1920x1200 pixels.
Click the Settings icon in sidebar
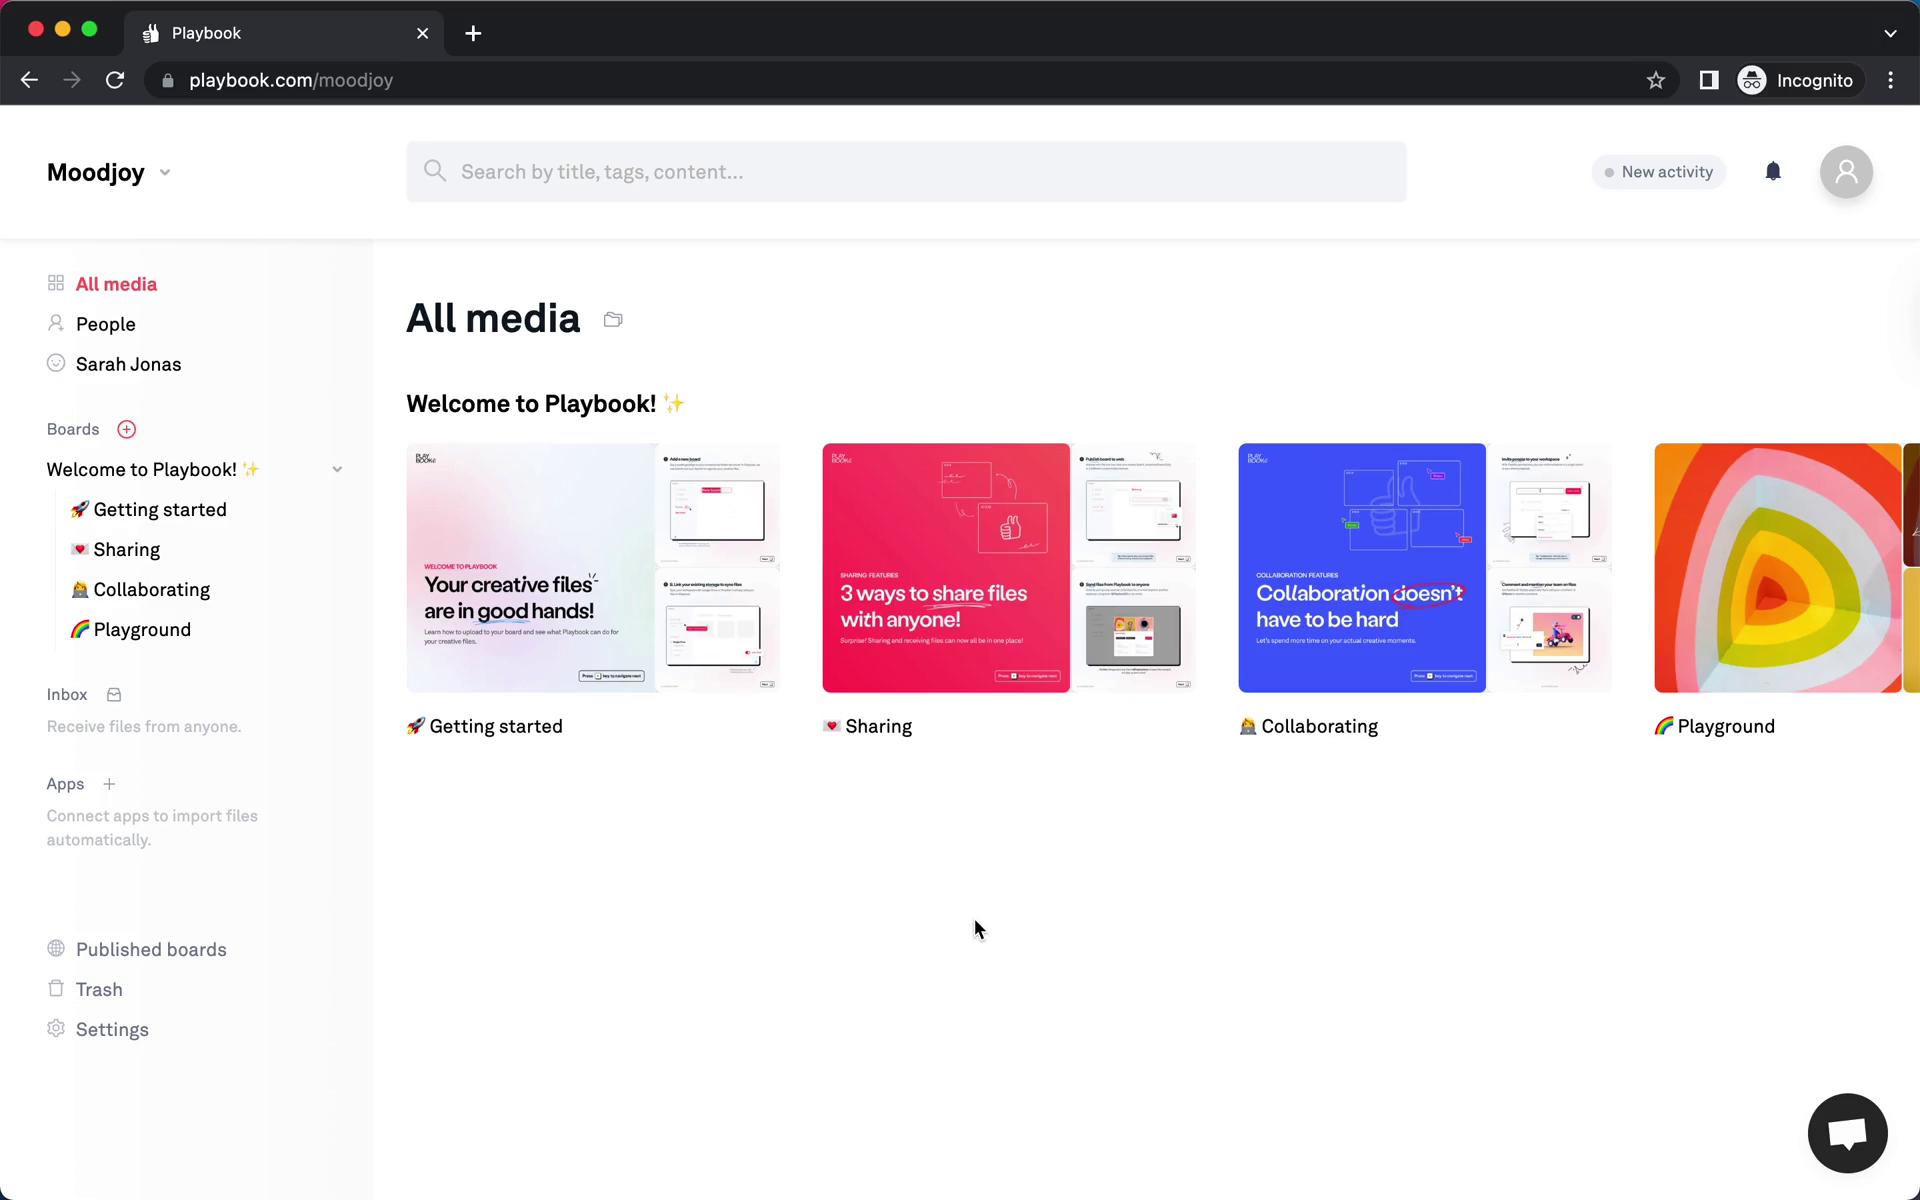click(x=55, y=1029)
